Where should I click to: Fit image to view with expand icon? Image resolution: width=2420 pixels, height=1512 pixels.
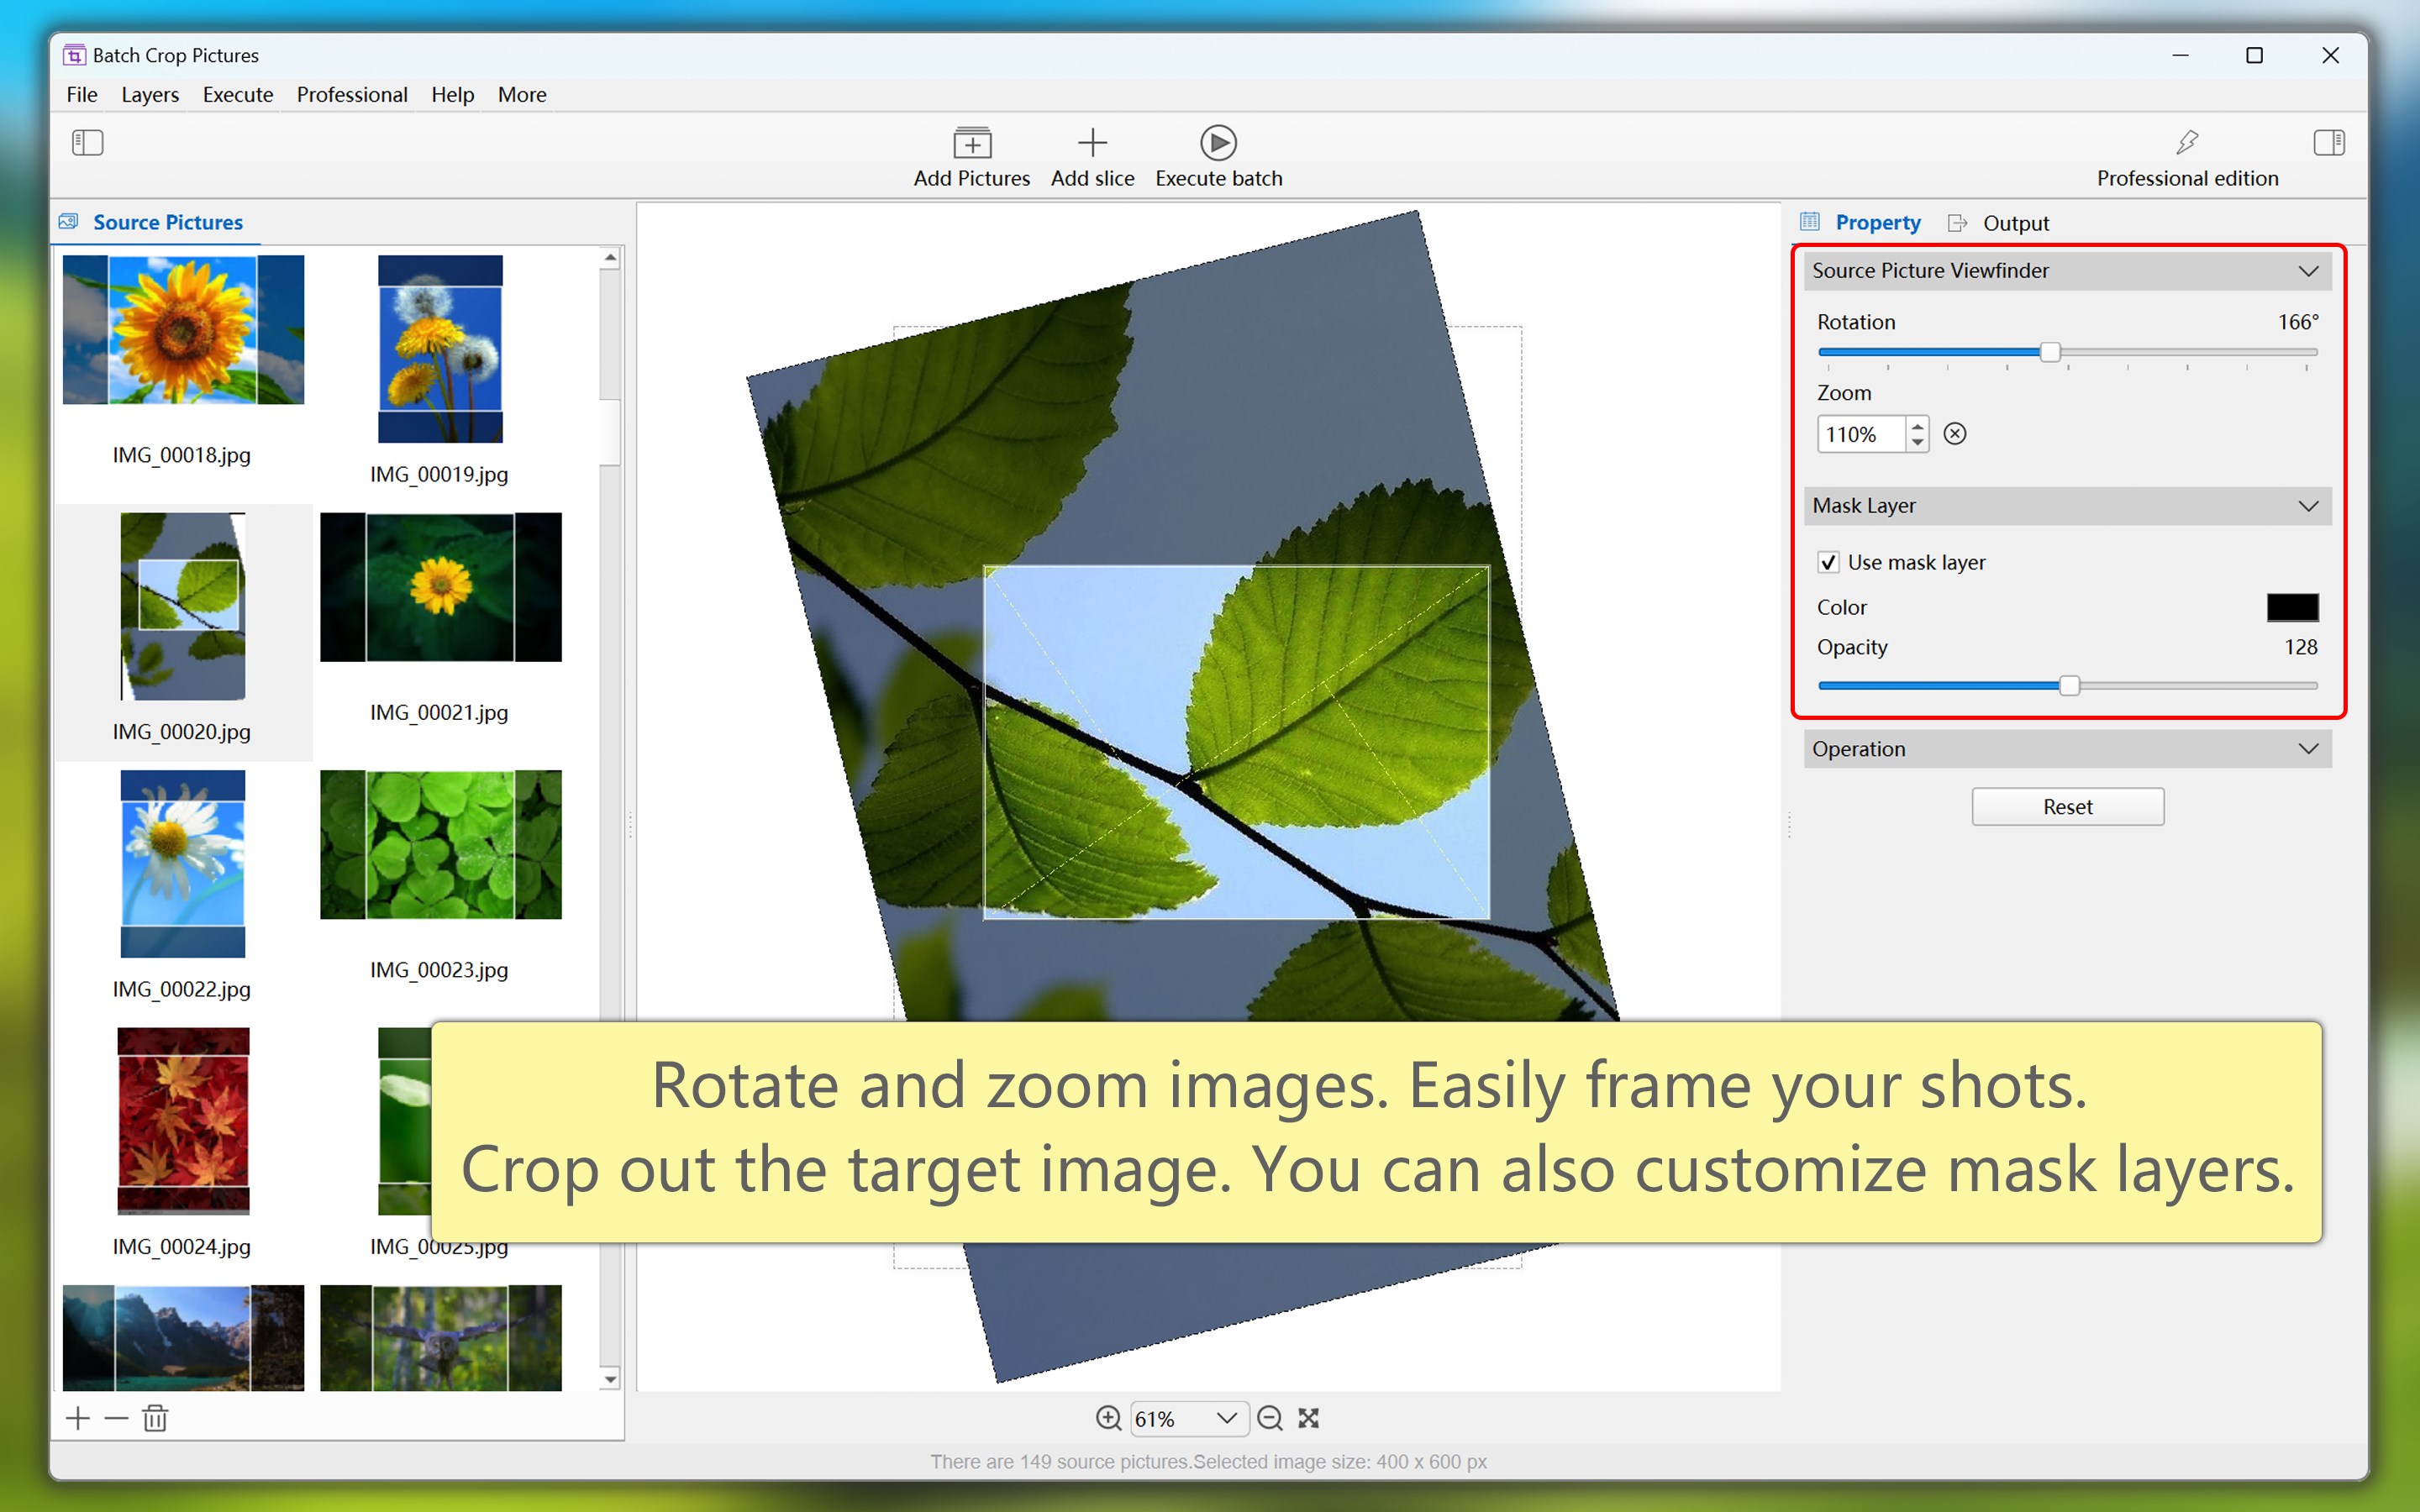coord(1308,1418)
